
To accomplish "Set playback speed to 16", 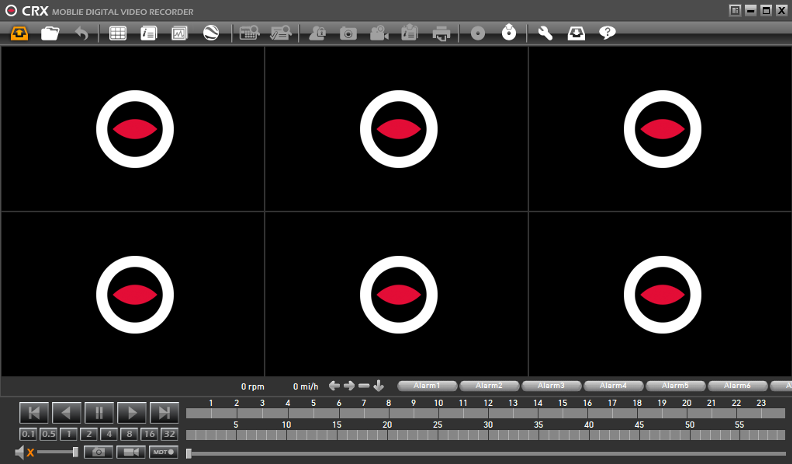I will (x=150, y=434).
